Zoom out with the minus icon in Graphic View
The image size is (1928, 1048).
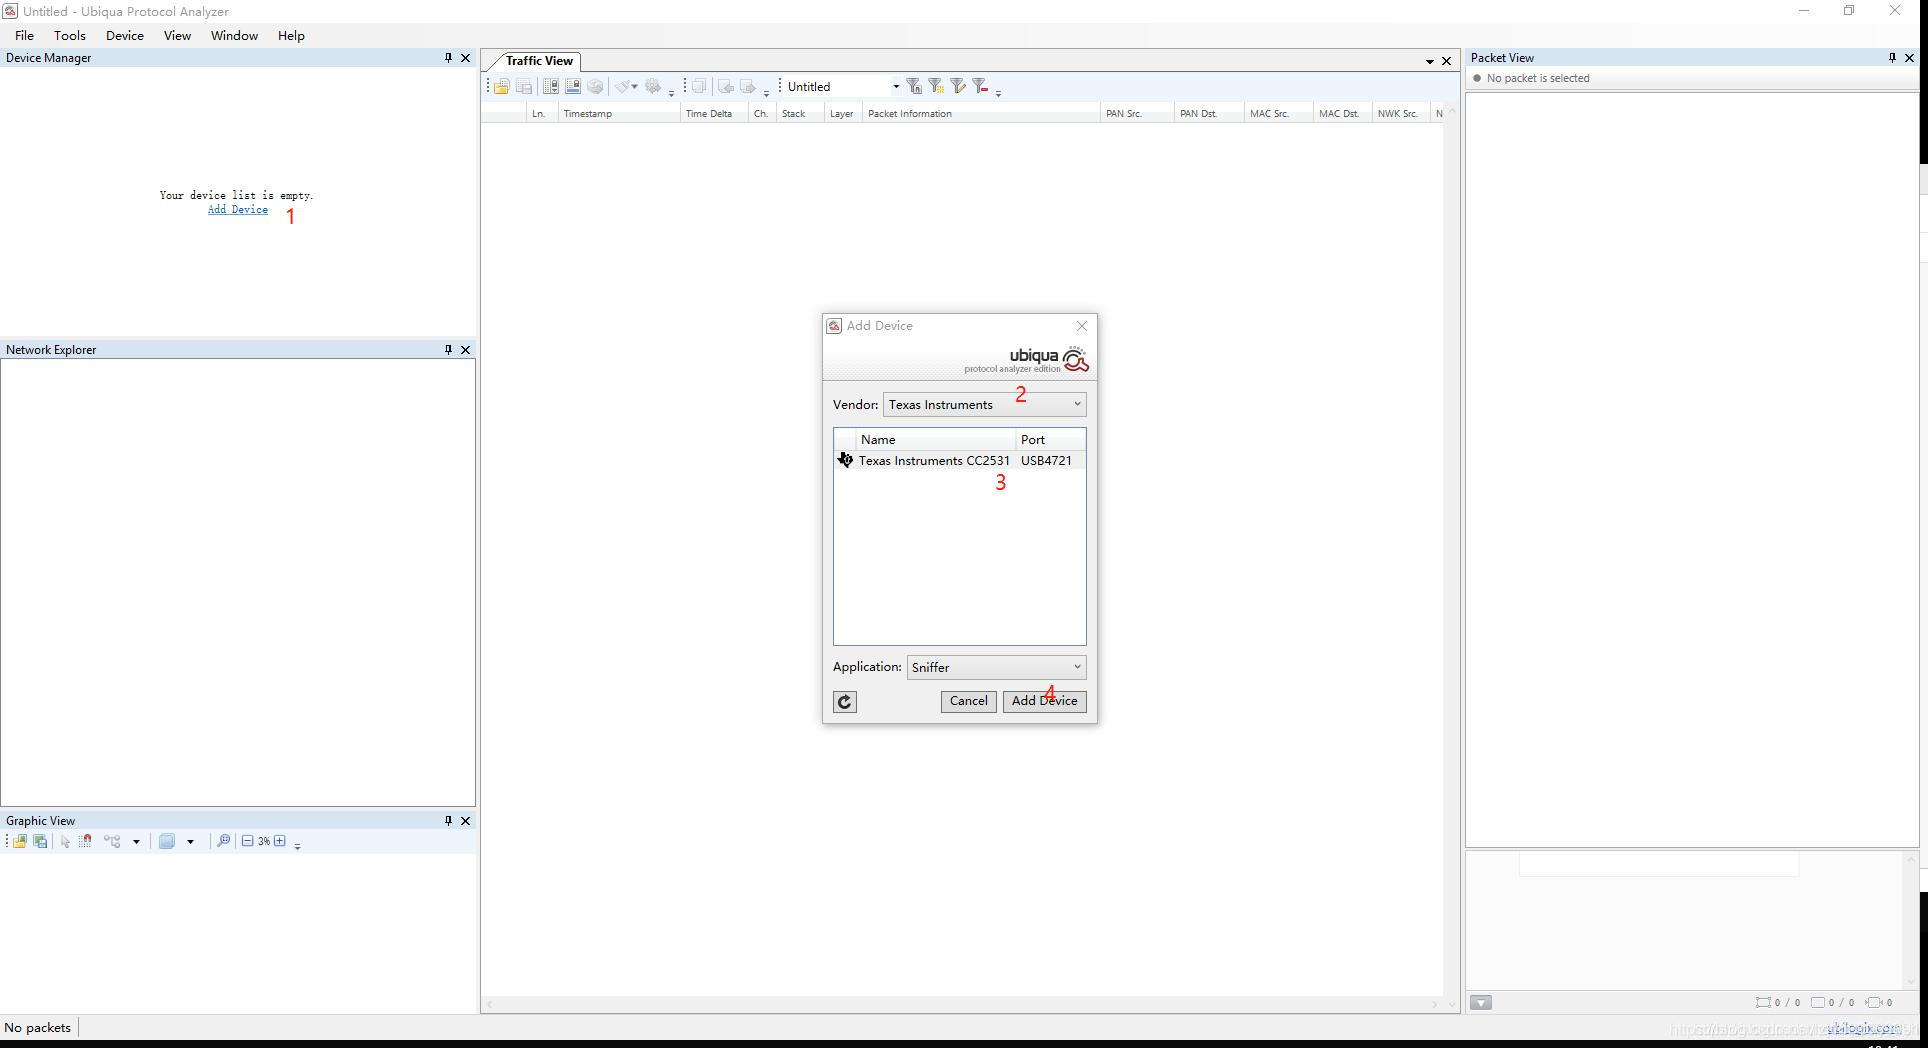coord(247,842)
